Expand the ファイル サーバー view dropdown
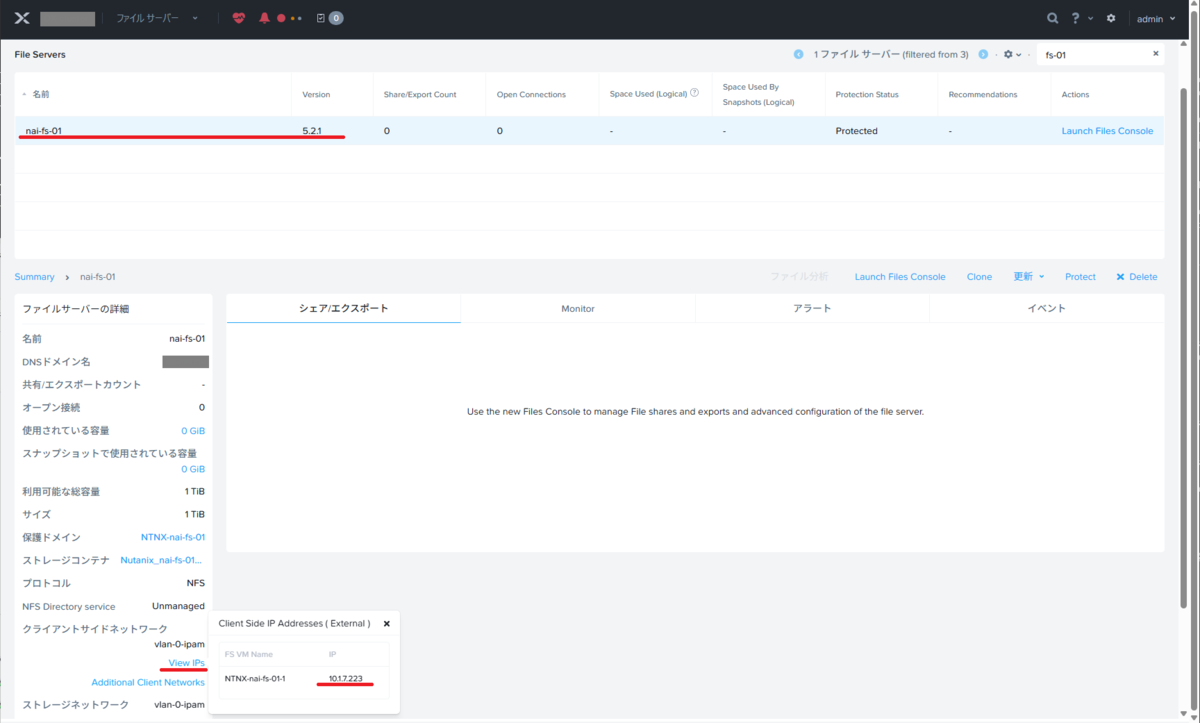This screenshot has width=1200, height=723. 158,18
